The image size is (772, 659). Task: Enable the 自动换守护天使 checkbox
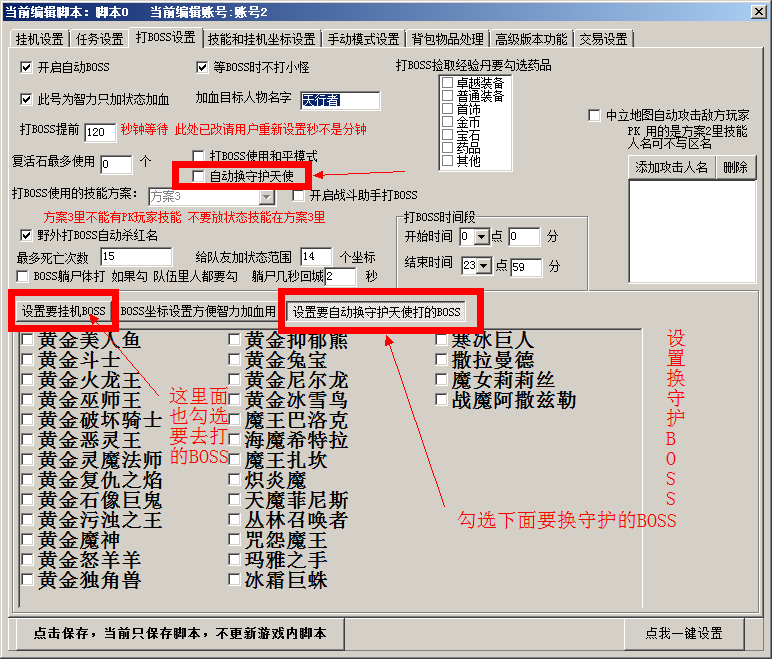point(199,176)
